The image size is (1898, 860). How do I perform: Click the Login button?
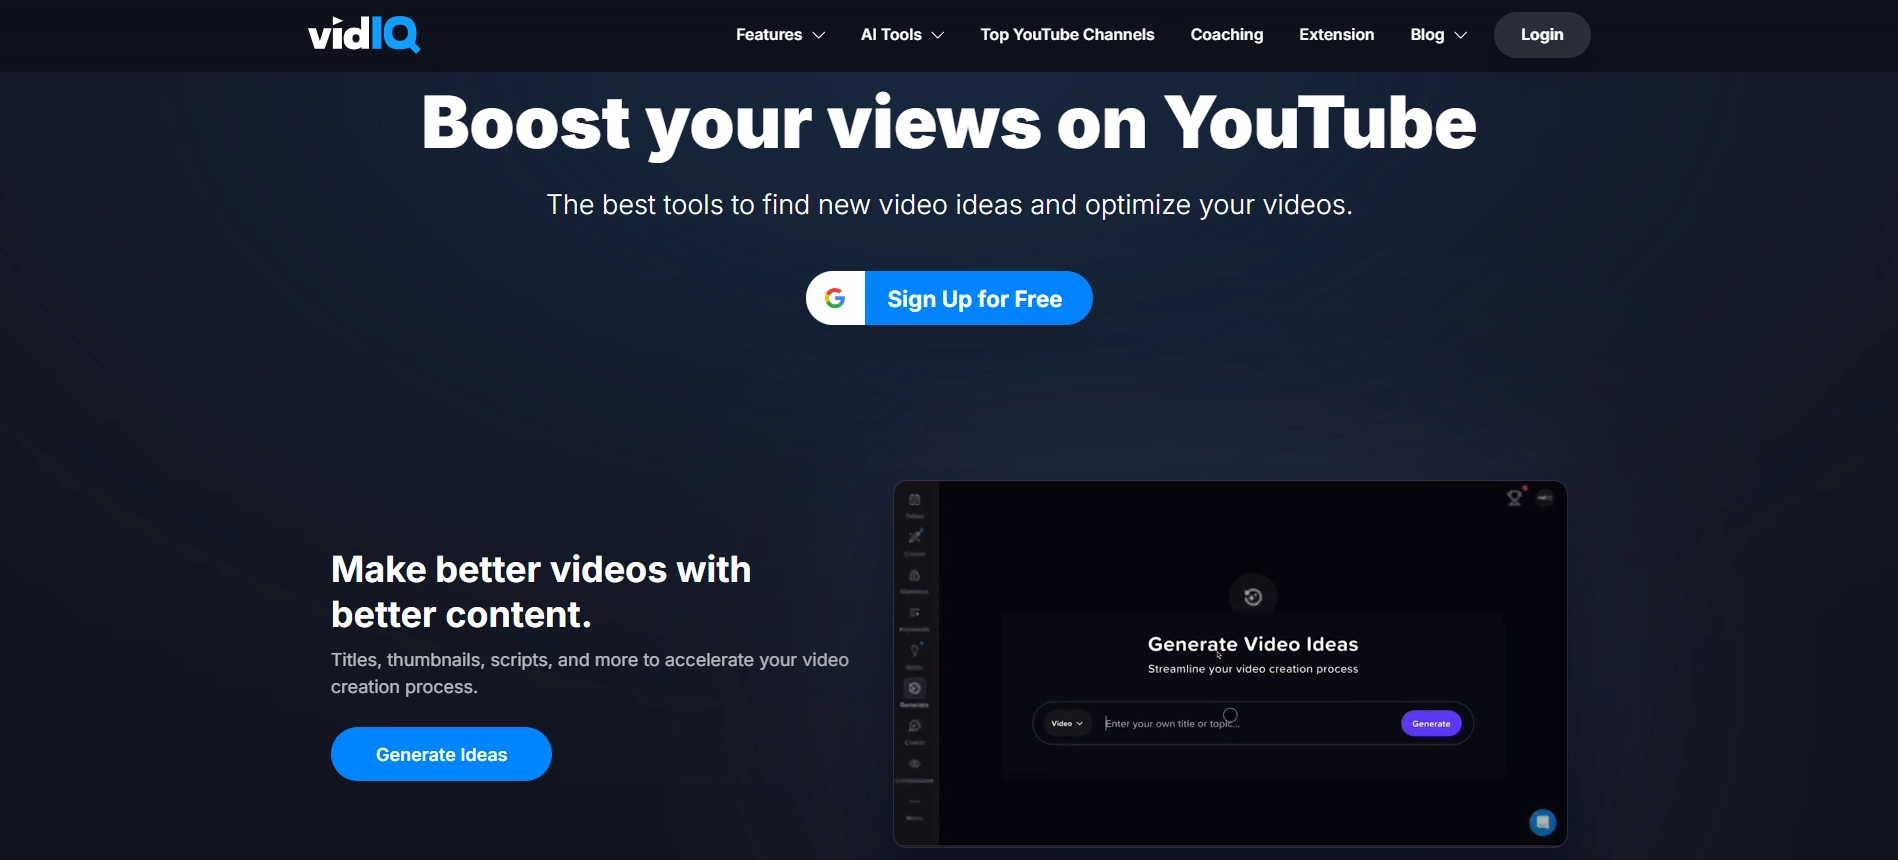pyautogui.click(x=1542, y=35)
